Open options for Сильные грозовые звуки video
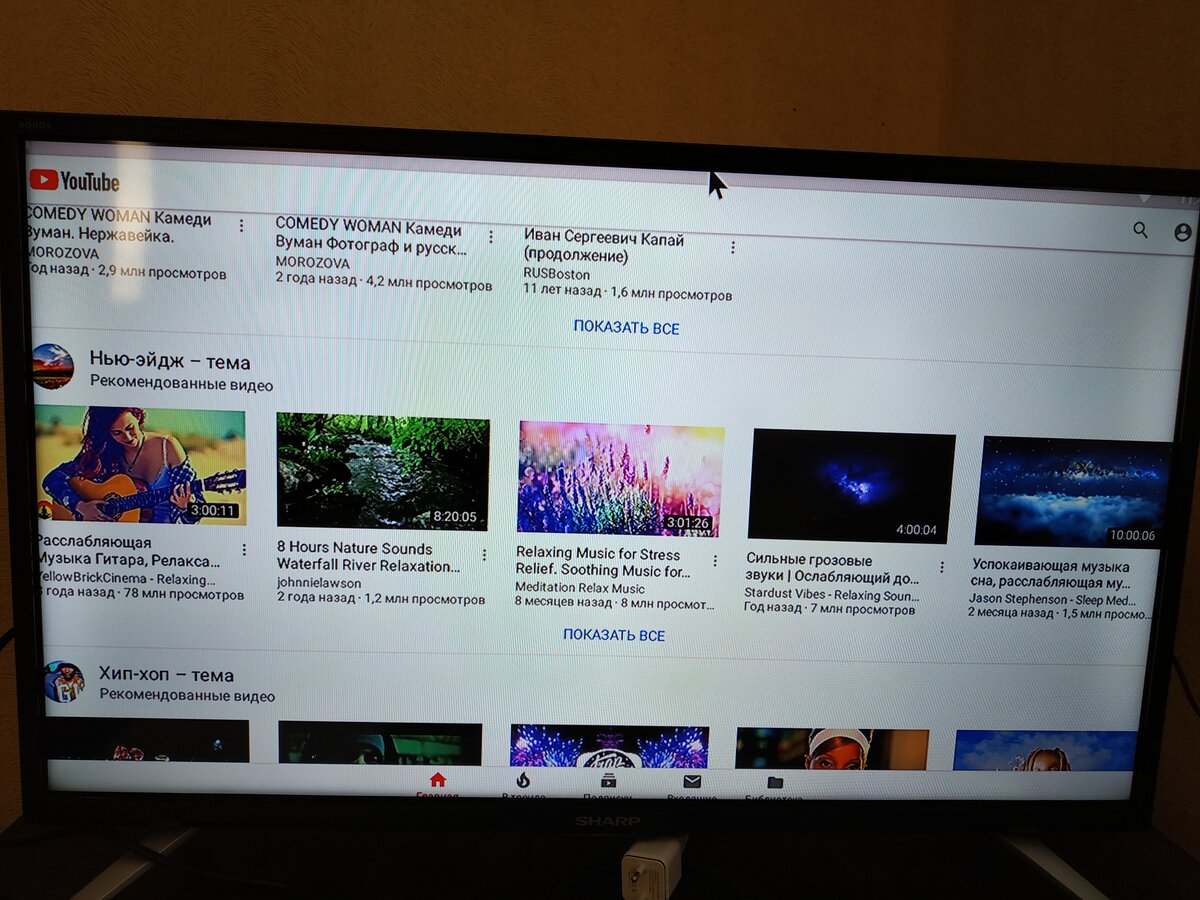 tap(941, 567)
